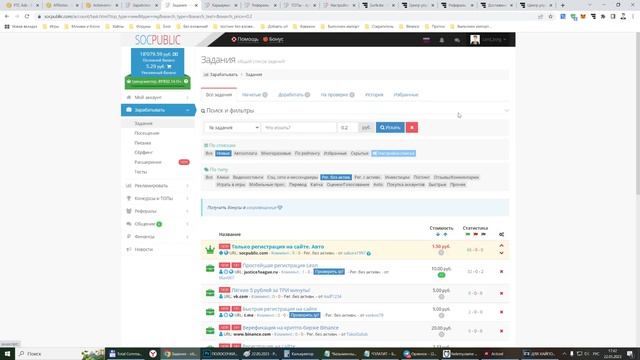Select Посещения in sidebar
640x360 pixels.
[147, 133]
